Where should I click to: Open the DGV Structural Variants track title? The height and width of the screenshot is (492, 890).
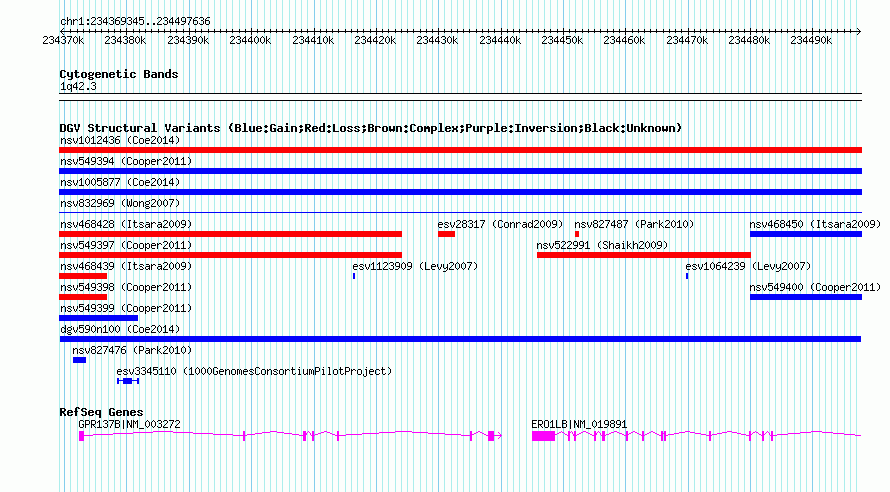(x=371, y=128)
